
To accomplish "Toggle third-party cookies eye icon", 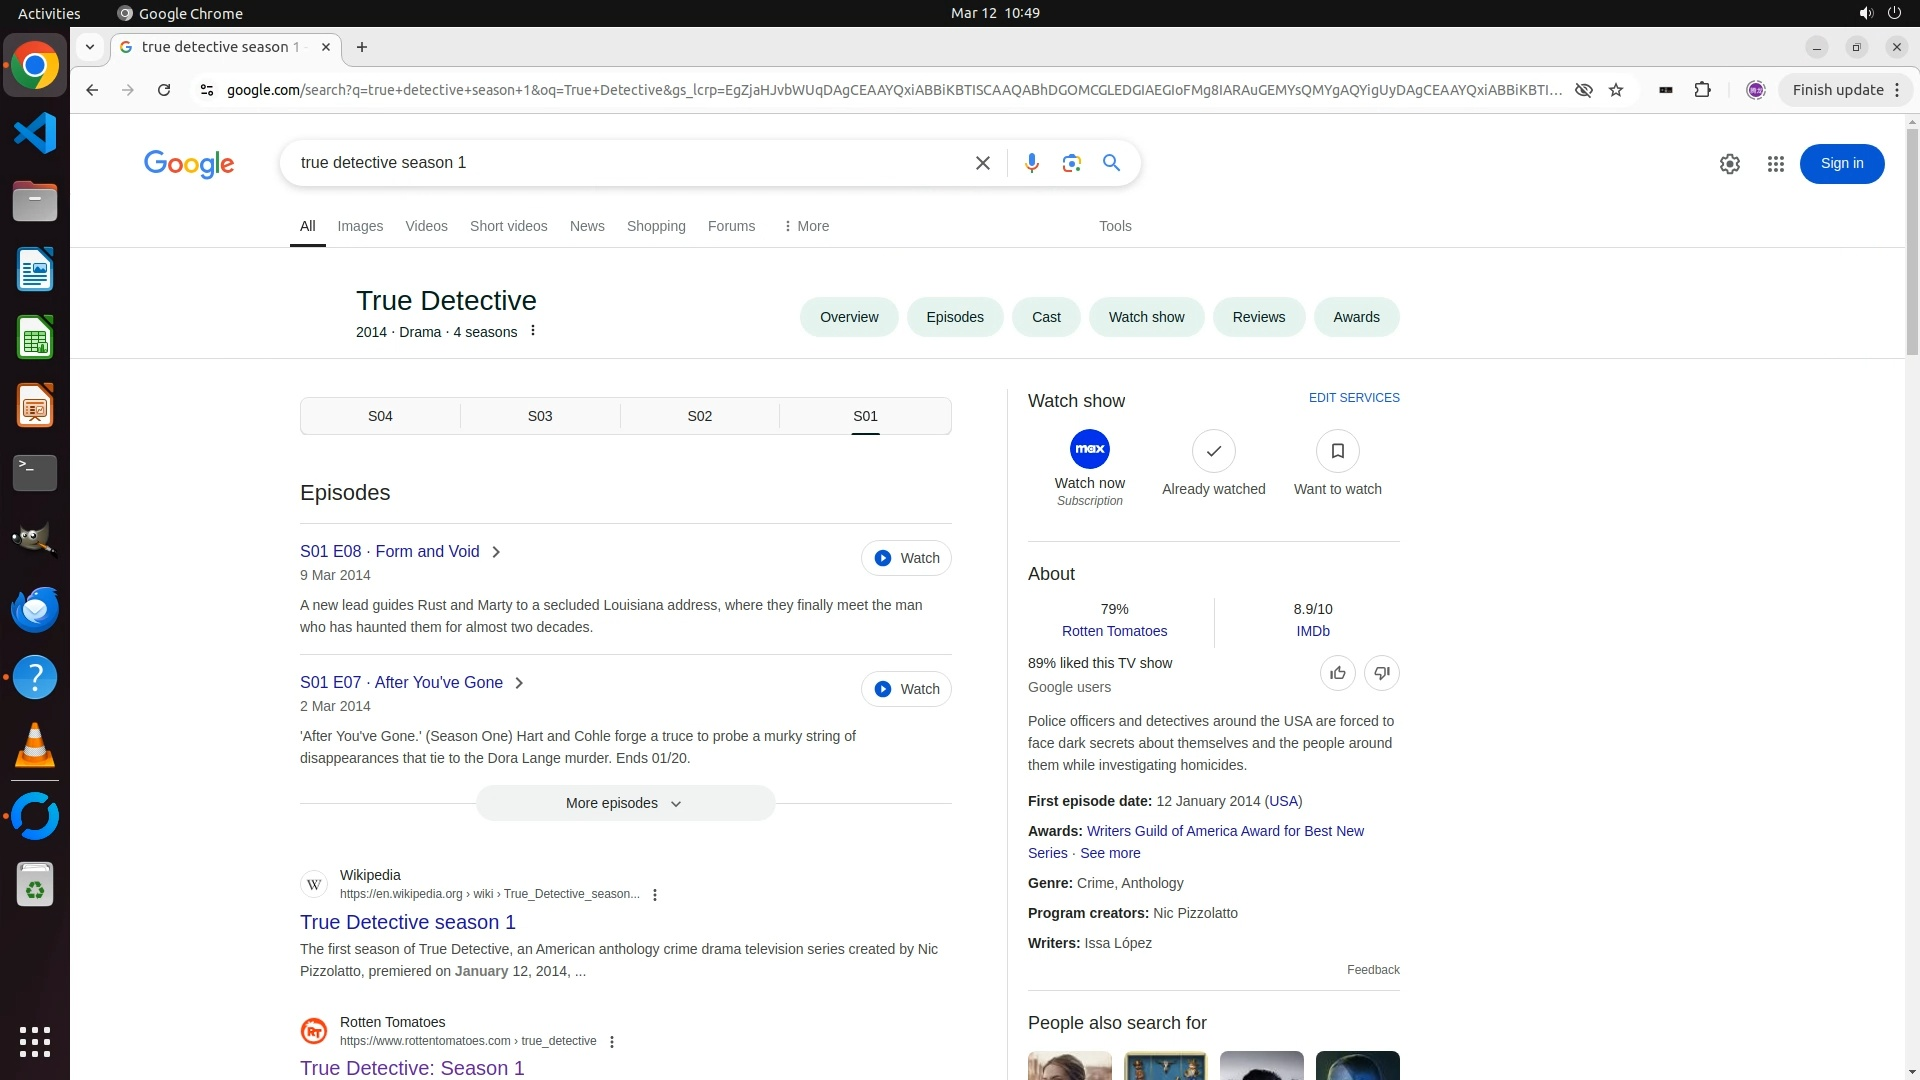I will pos(1583,90).
